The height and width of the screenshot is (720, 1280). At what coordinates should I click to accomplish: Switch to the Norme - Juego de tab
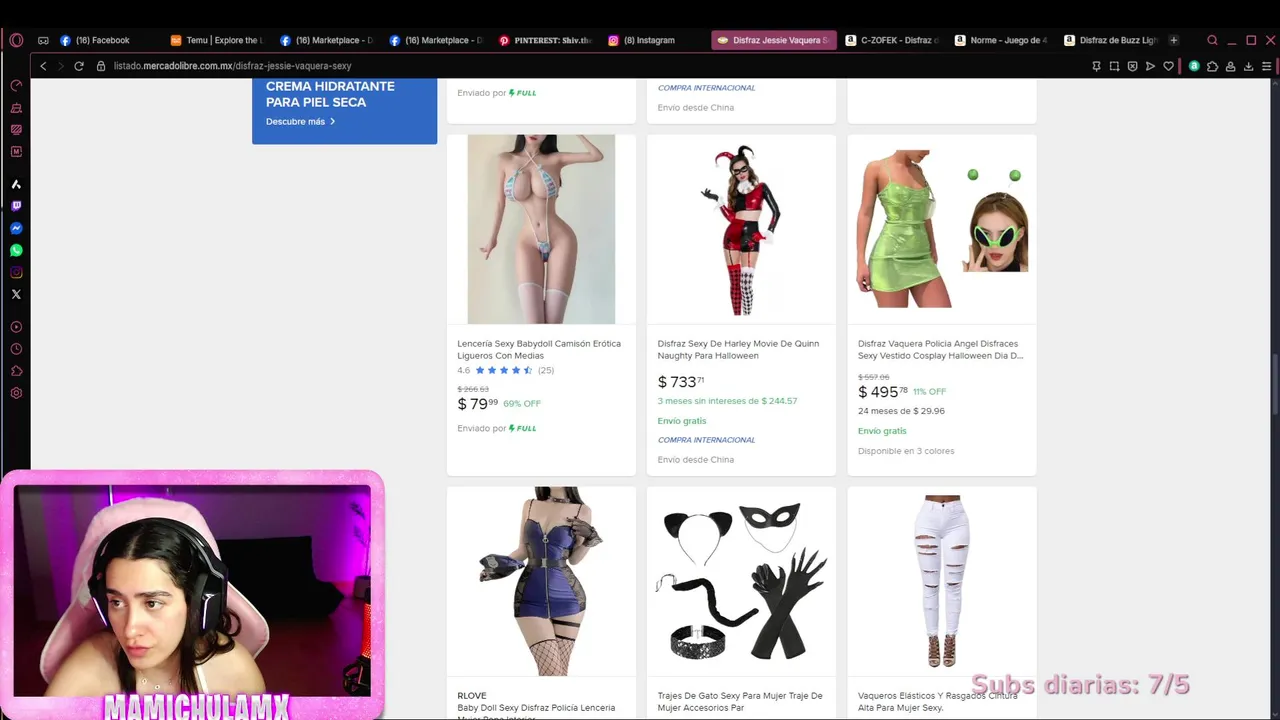click(x=1001, y=40)
